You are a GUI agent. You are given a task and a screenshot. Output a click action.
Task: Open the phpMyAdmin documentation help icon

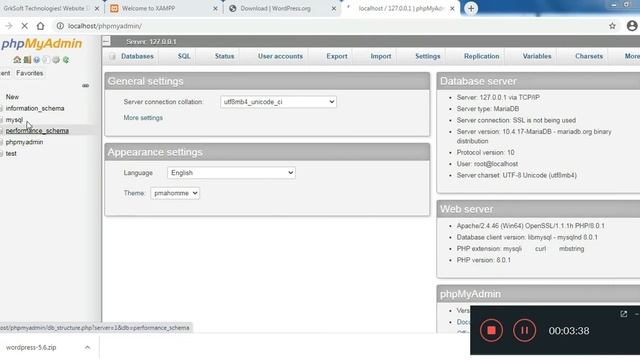pos(37,60)
